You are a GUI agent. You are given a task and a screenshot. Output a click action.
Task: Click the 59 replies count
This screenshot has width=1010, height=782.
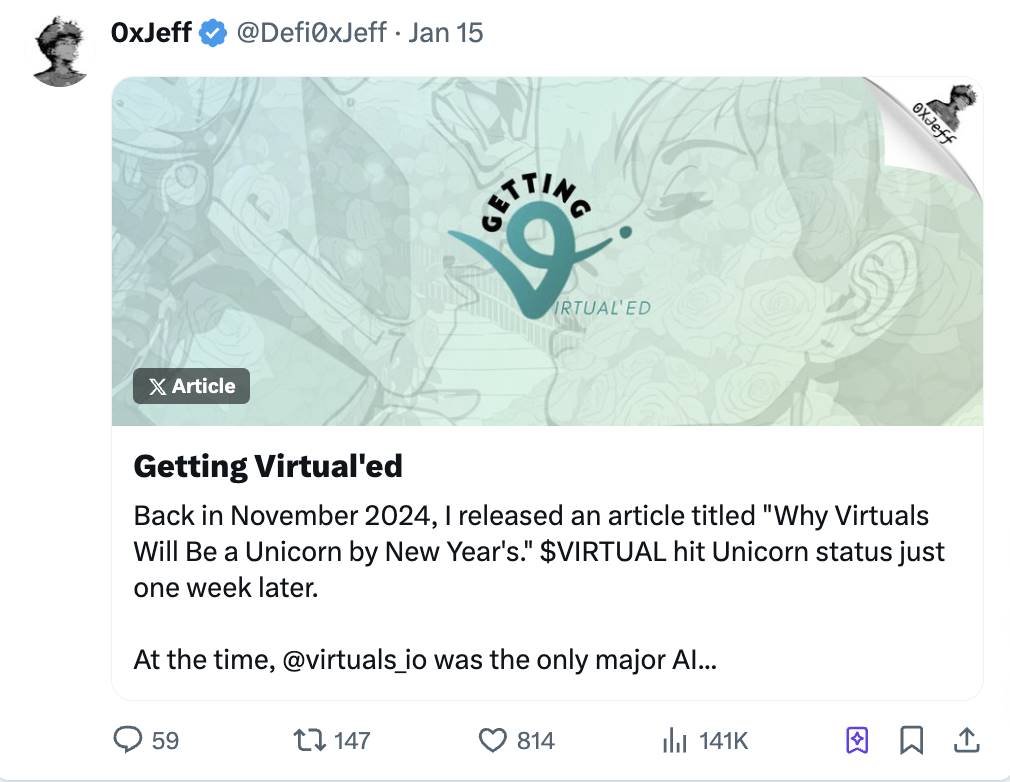pyautogui.click(x=166, y=740)
